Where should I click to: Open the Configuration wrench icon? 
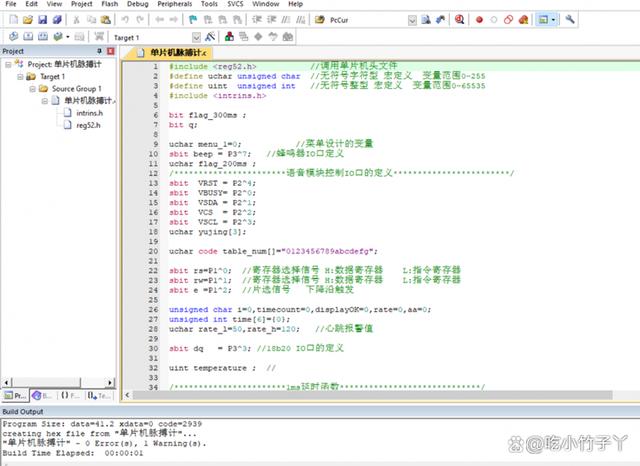click(x=570, y=19)
